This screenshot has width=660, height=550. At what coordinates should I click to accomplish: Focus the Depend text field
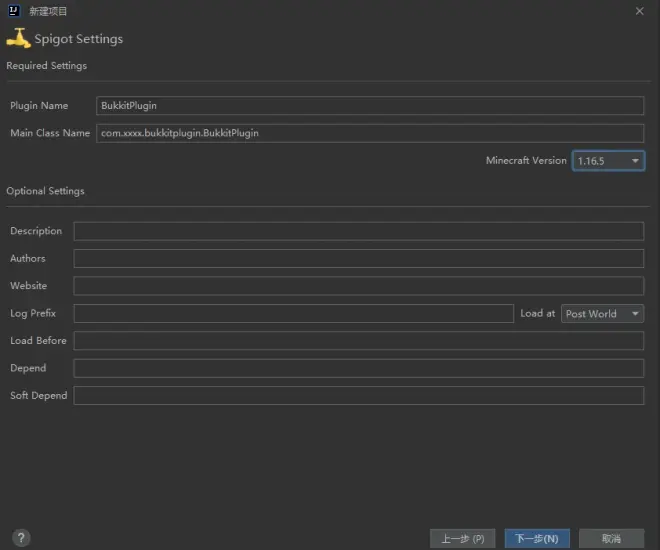point(359,368)
